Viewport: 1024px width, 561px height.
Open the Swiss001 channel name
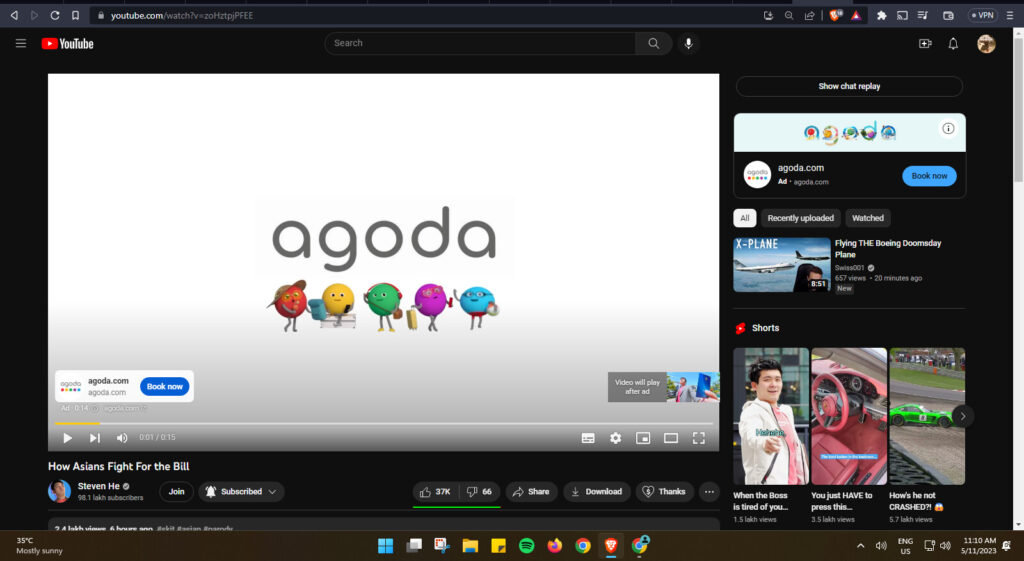coord(850,268)
